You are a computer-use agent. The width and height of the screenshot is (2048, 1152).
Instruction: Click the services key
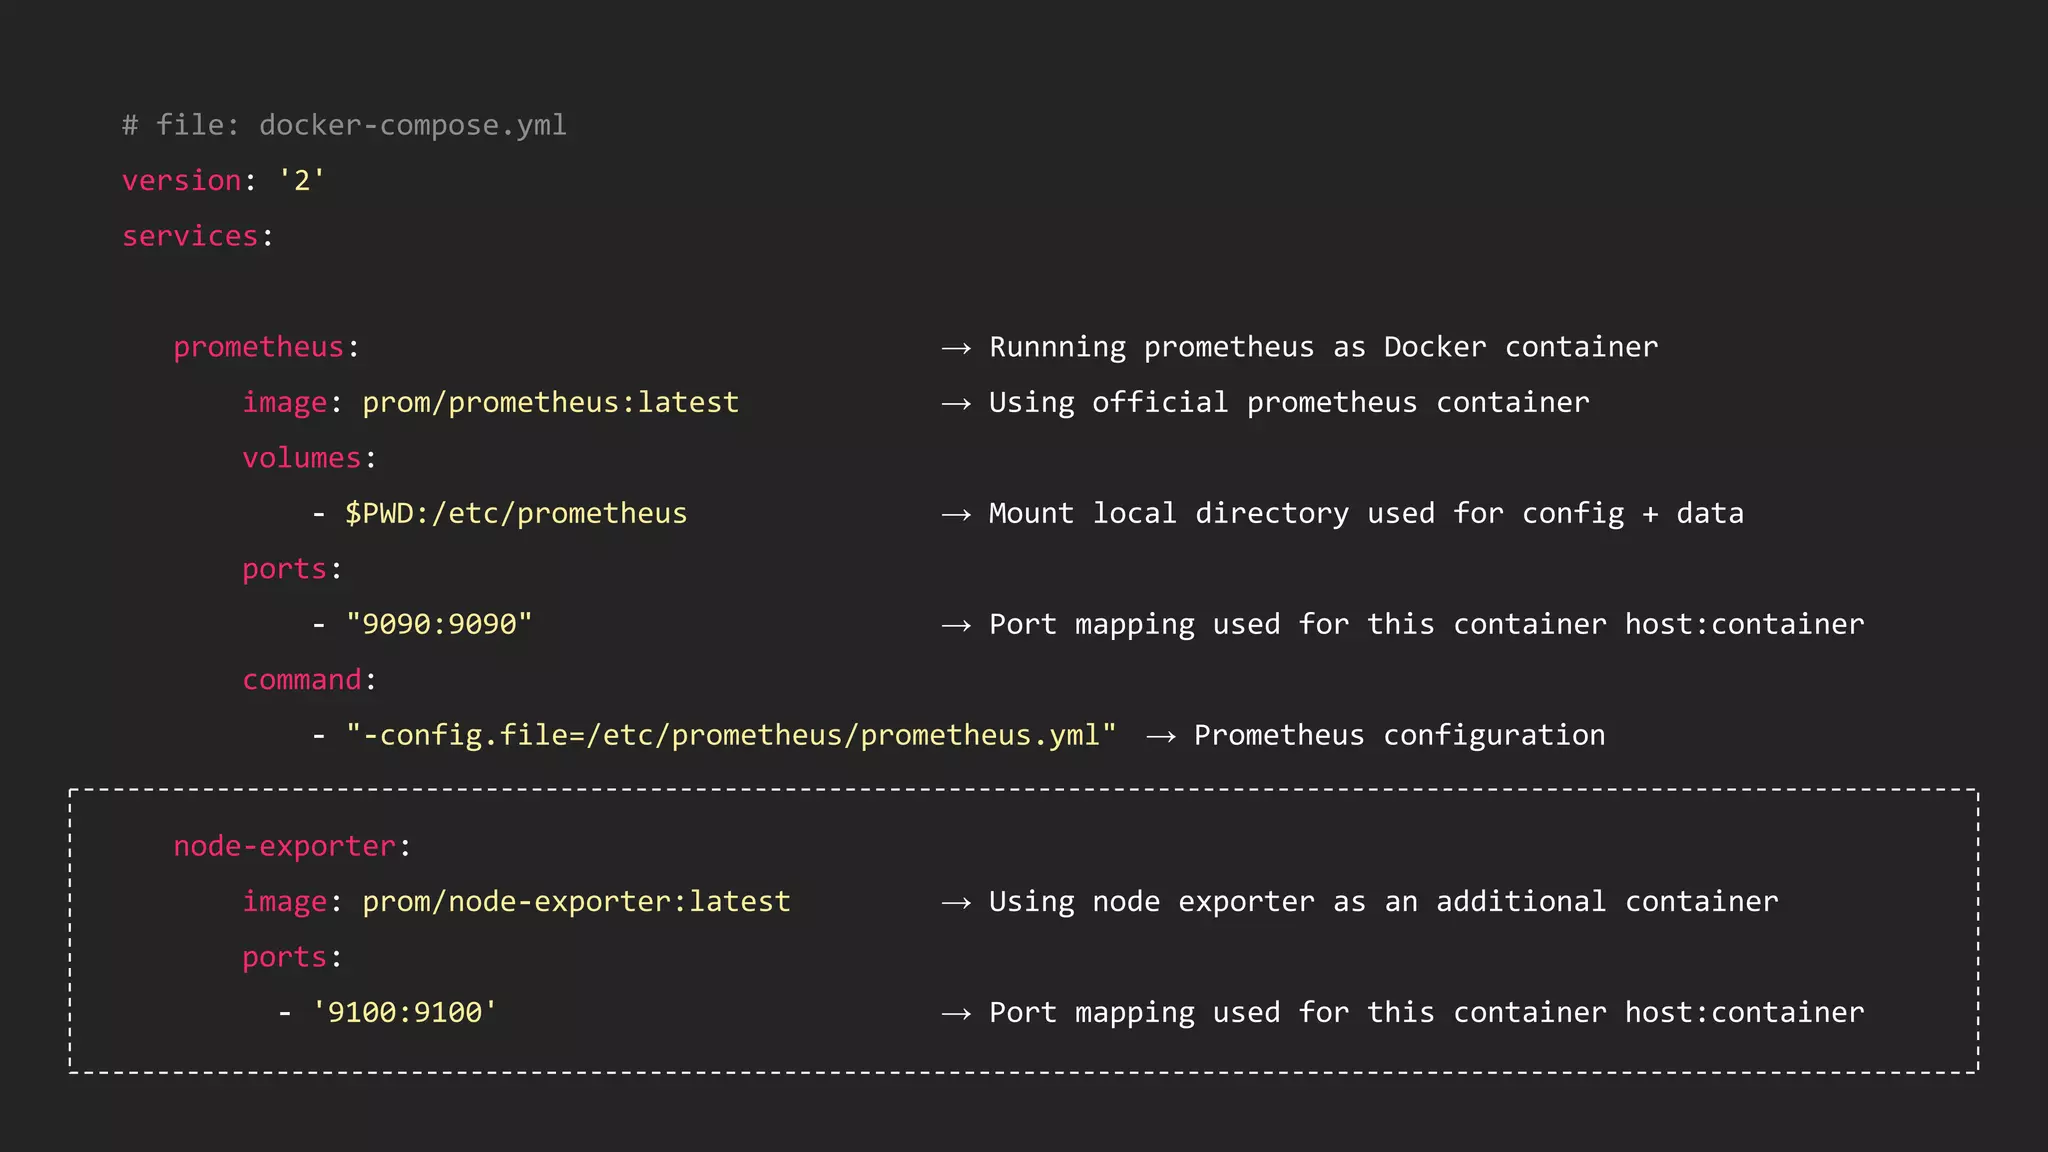coord(190,236)
